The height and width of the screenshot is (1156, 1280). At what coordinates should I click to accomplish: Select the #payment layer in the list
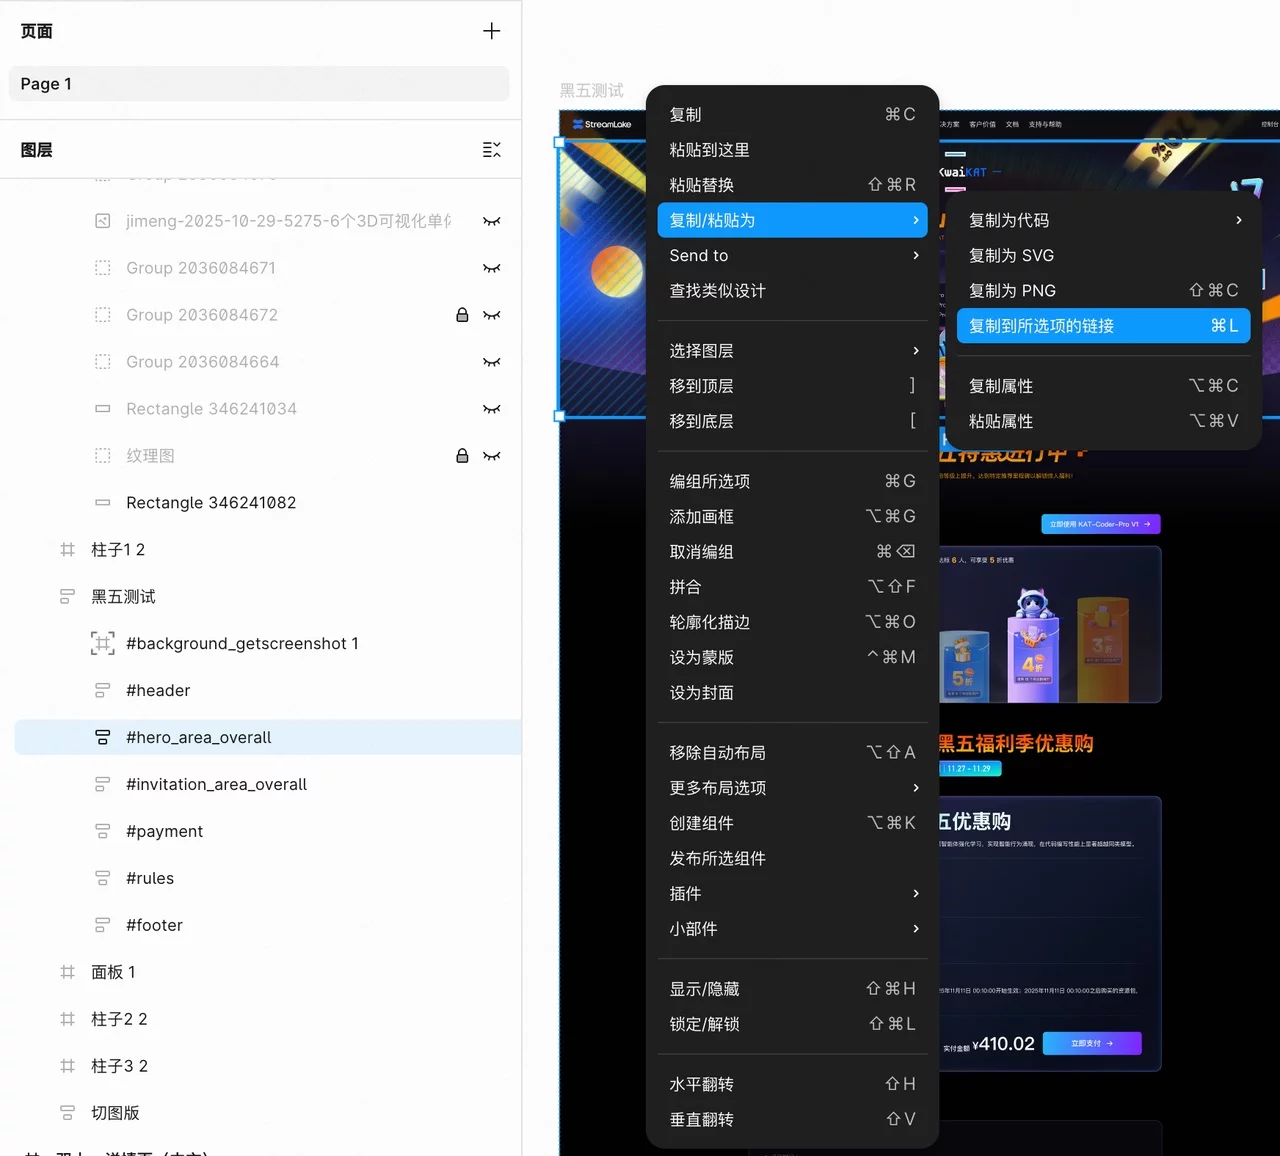pyautogui.click(x=164, y=831)
